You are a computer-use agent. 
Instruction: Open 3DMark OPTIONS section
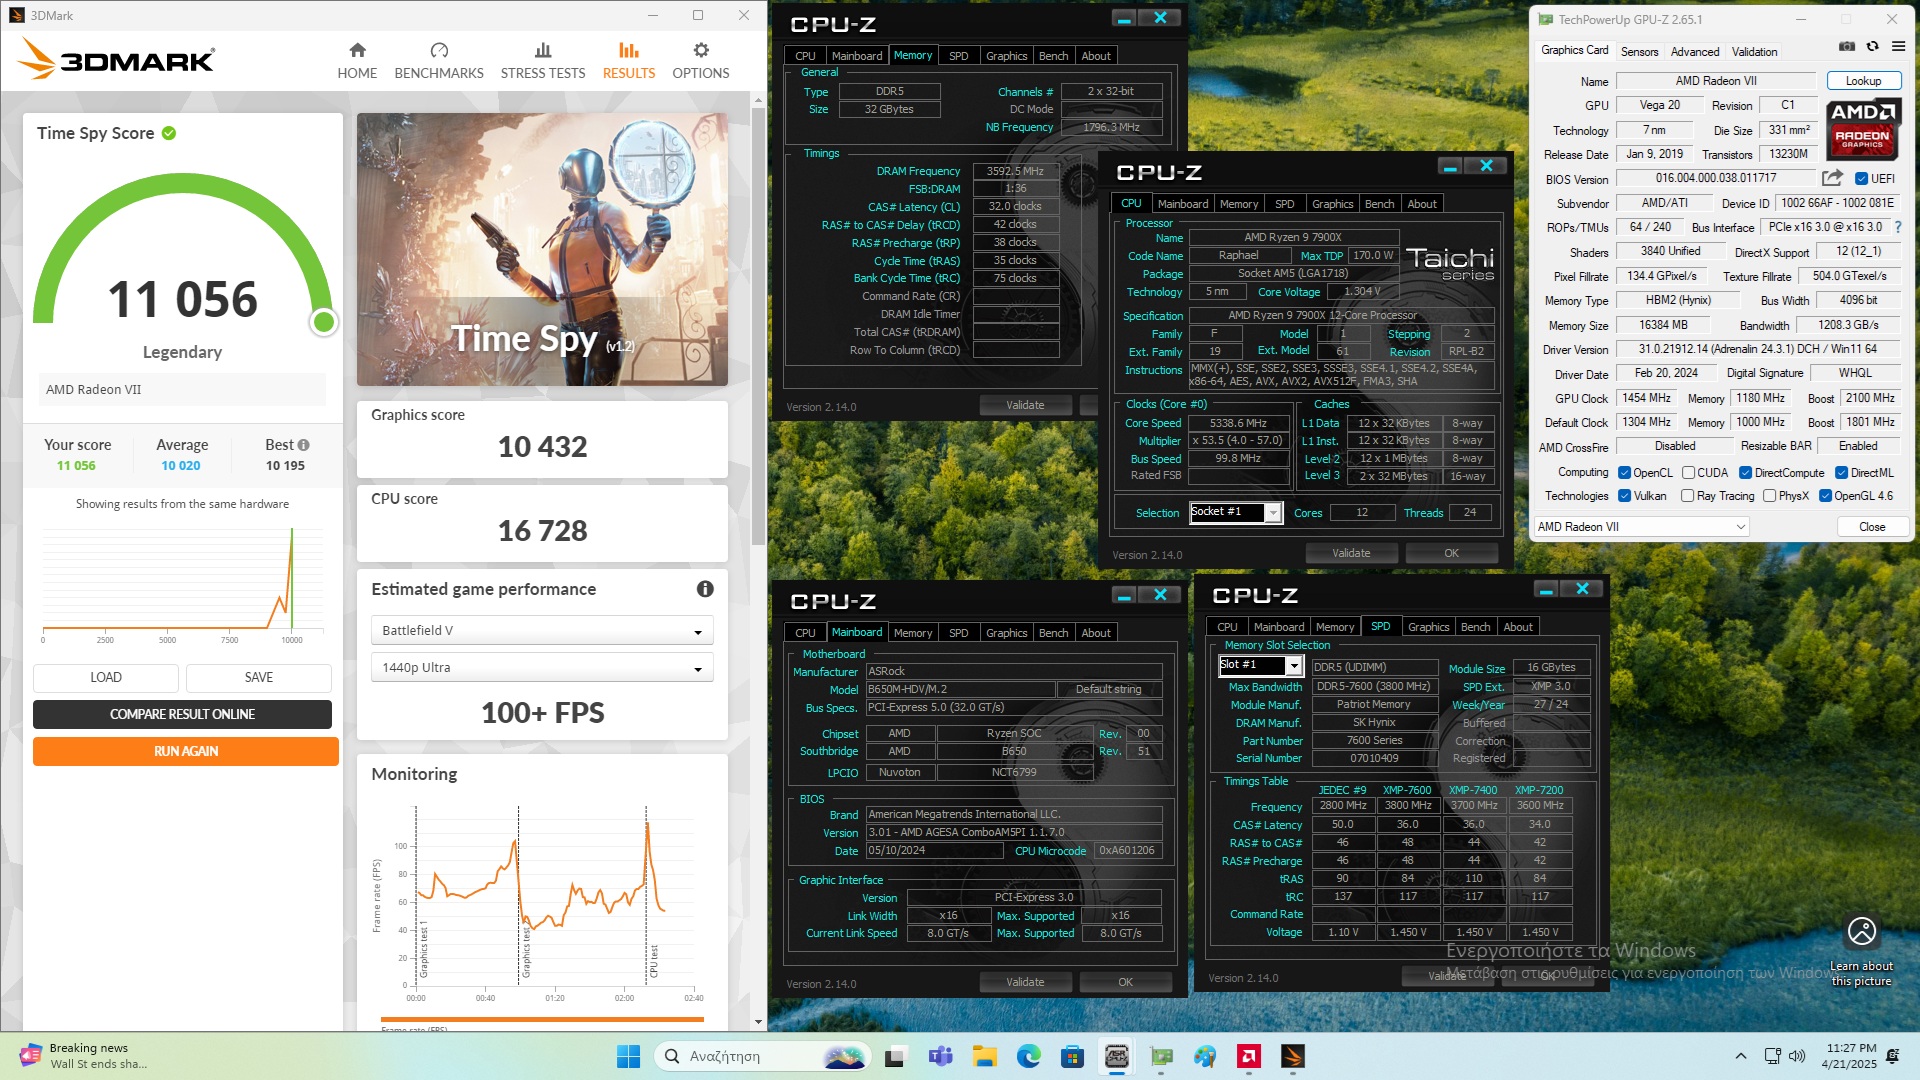point(700,60)
